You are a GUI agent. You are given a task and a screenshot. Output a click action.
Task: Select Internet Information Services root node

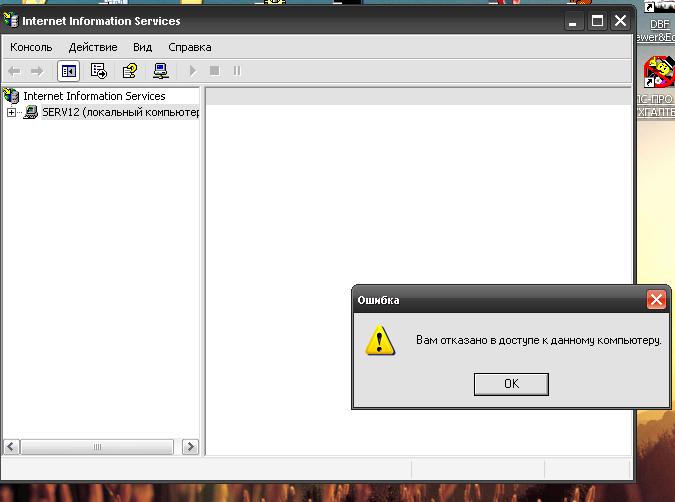[x=94, y=96]
